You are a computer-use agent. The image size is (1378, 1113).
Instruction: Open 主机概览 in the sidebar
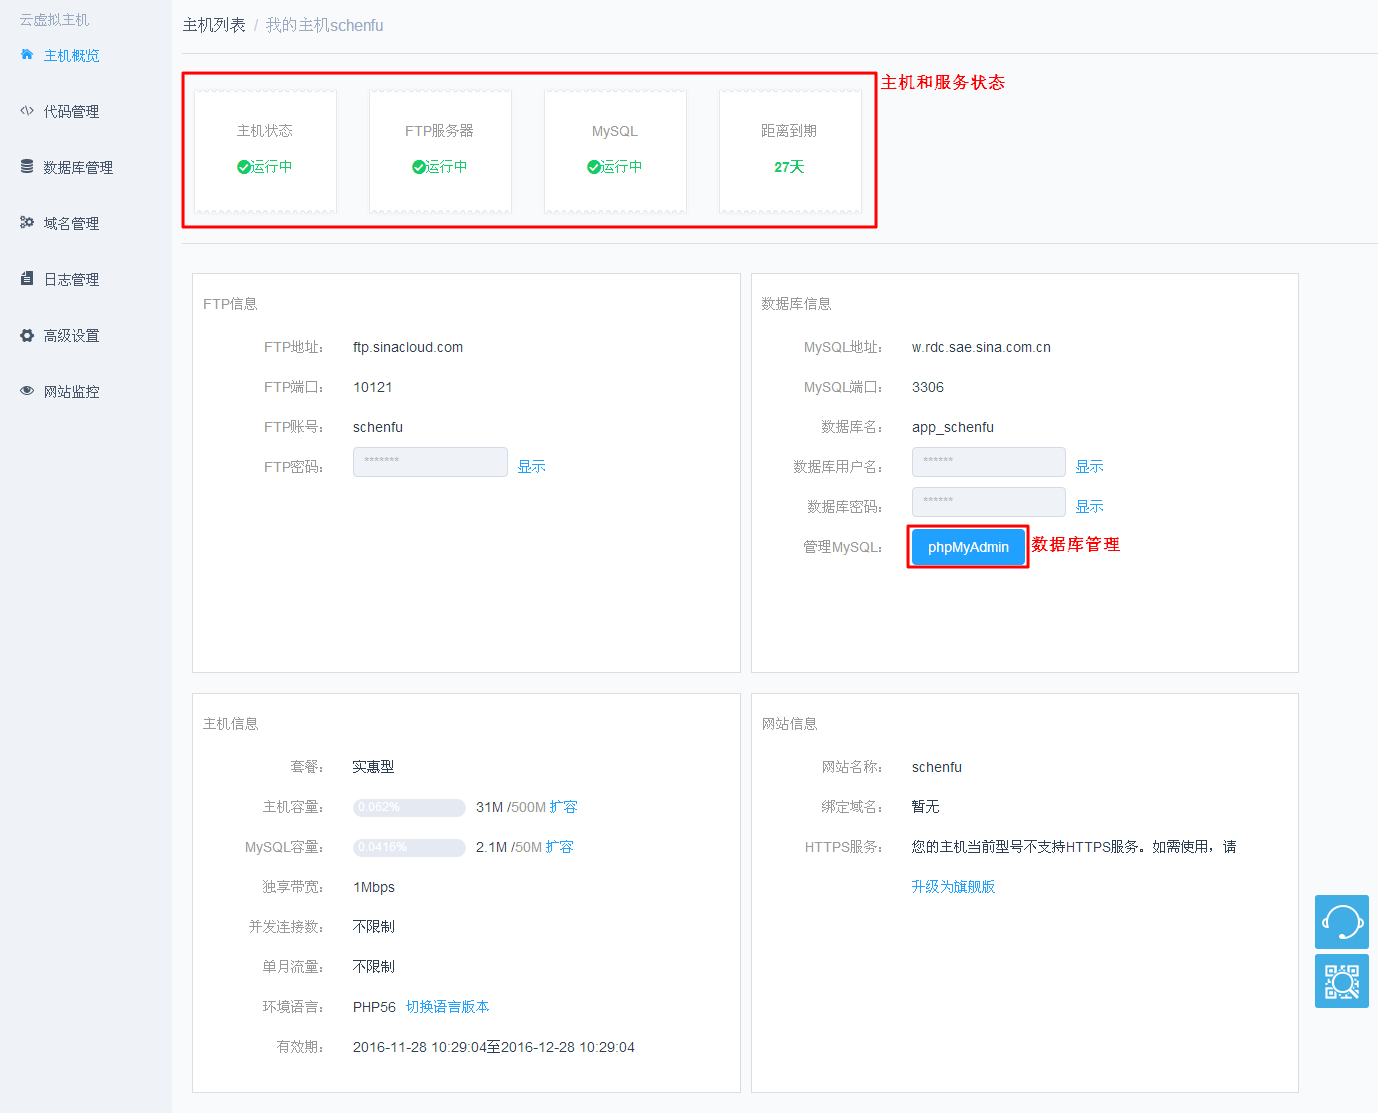[x=71, y=55]
